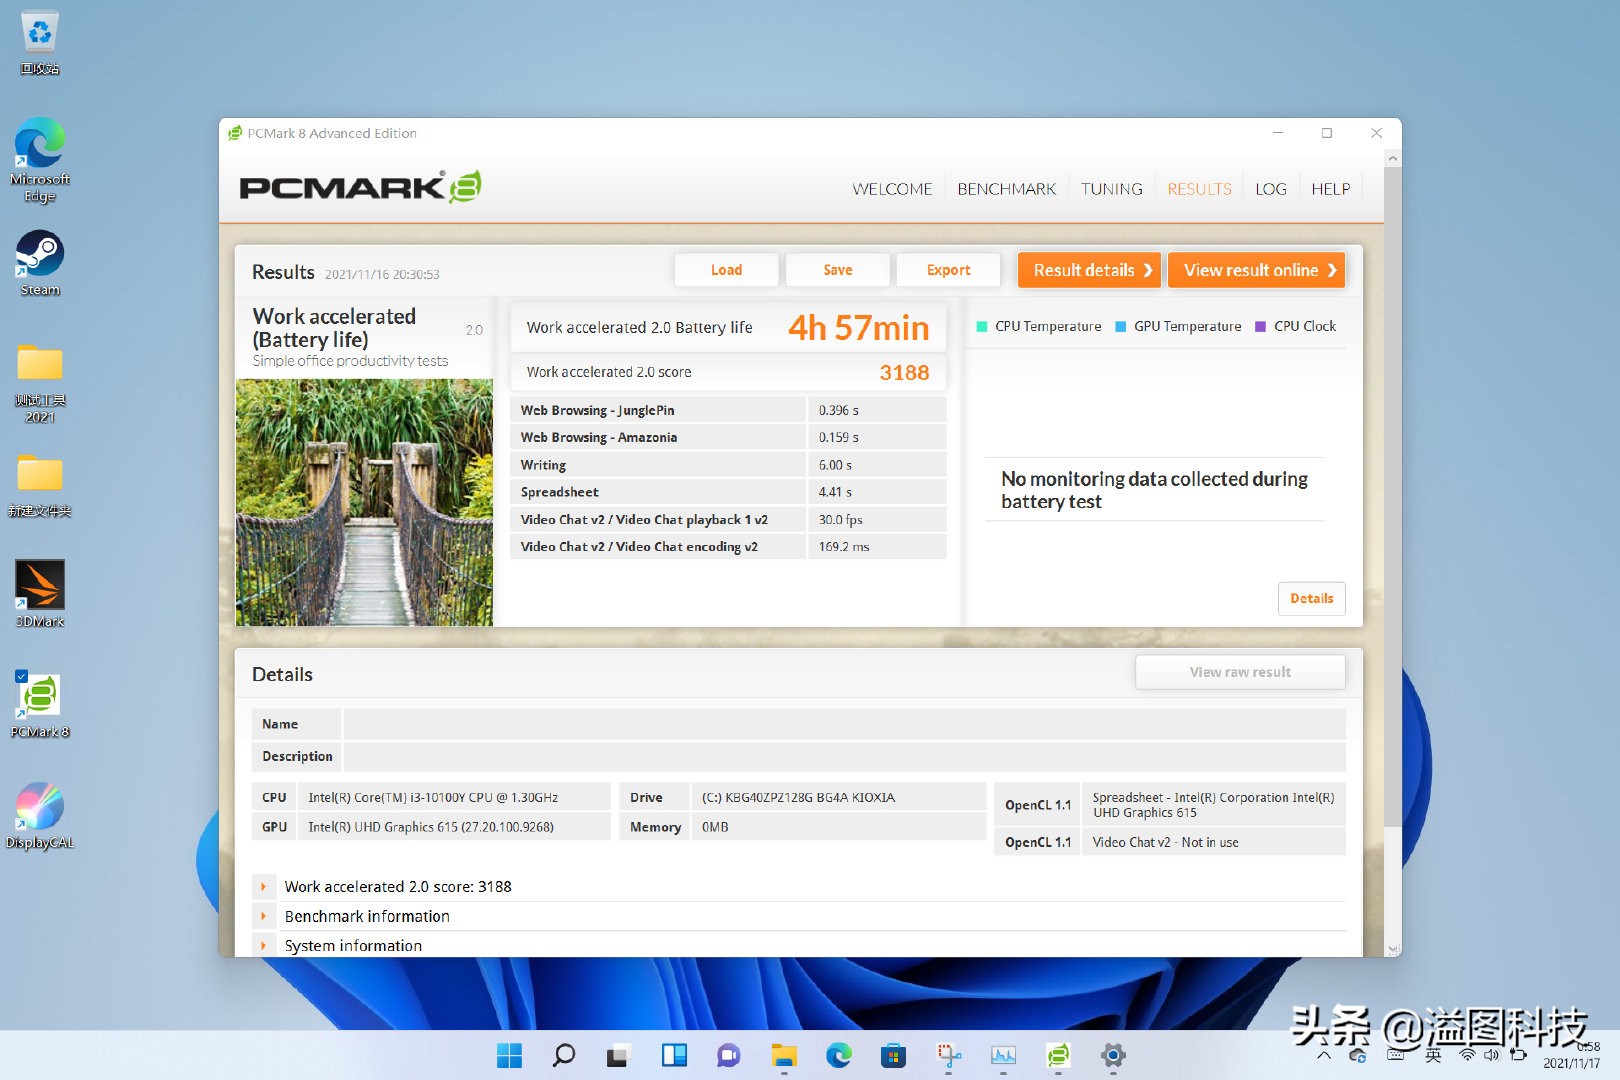Open DisplayCAL desktop shortcut

click(40, 815)
